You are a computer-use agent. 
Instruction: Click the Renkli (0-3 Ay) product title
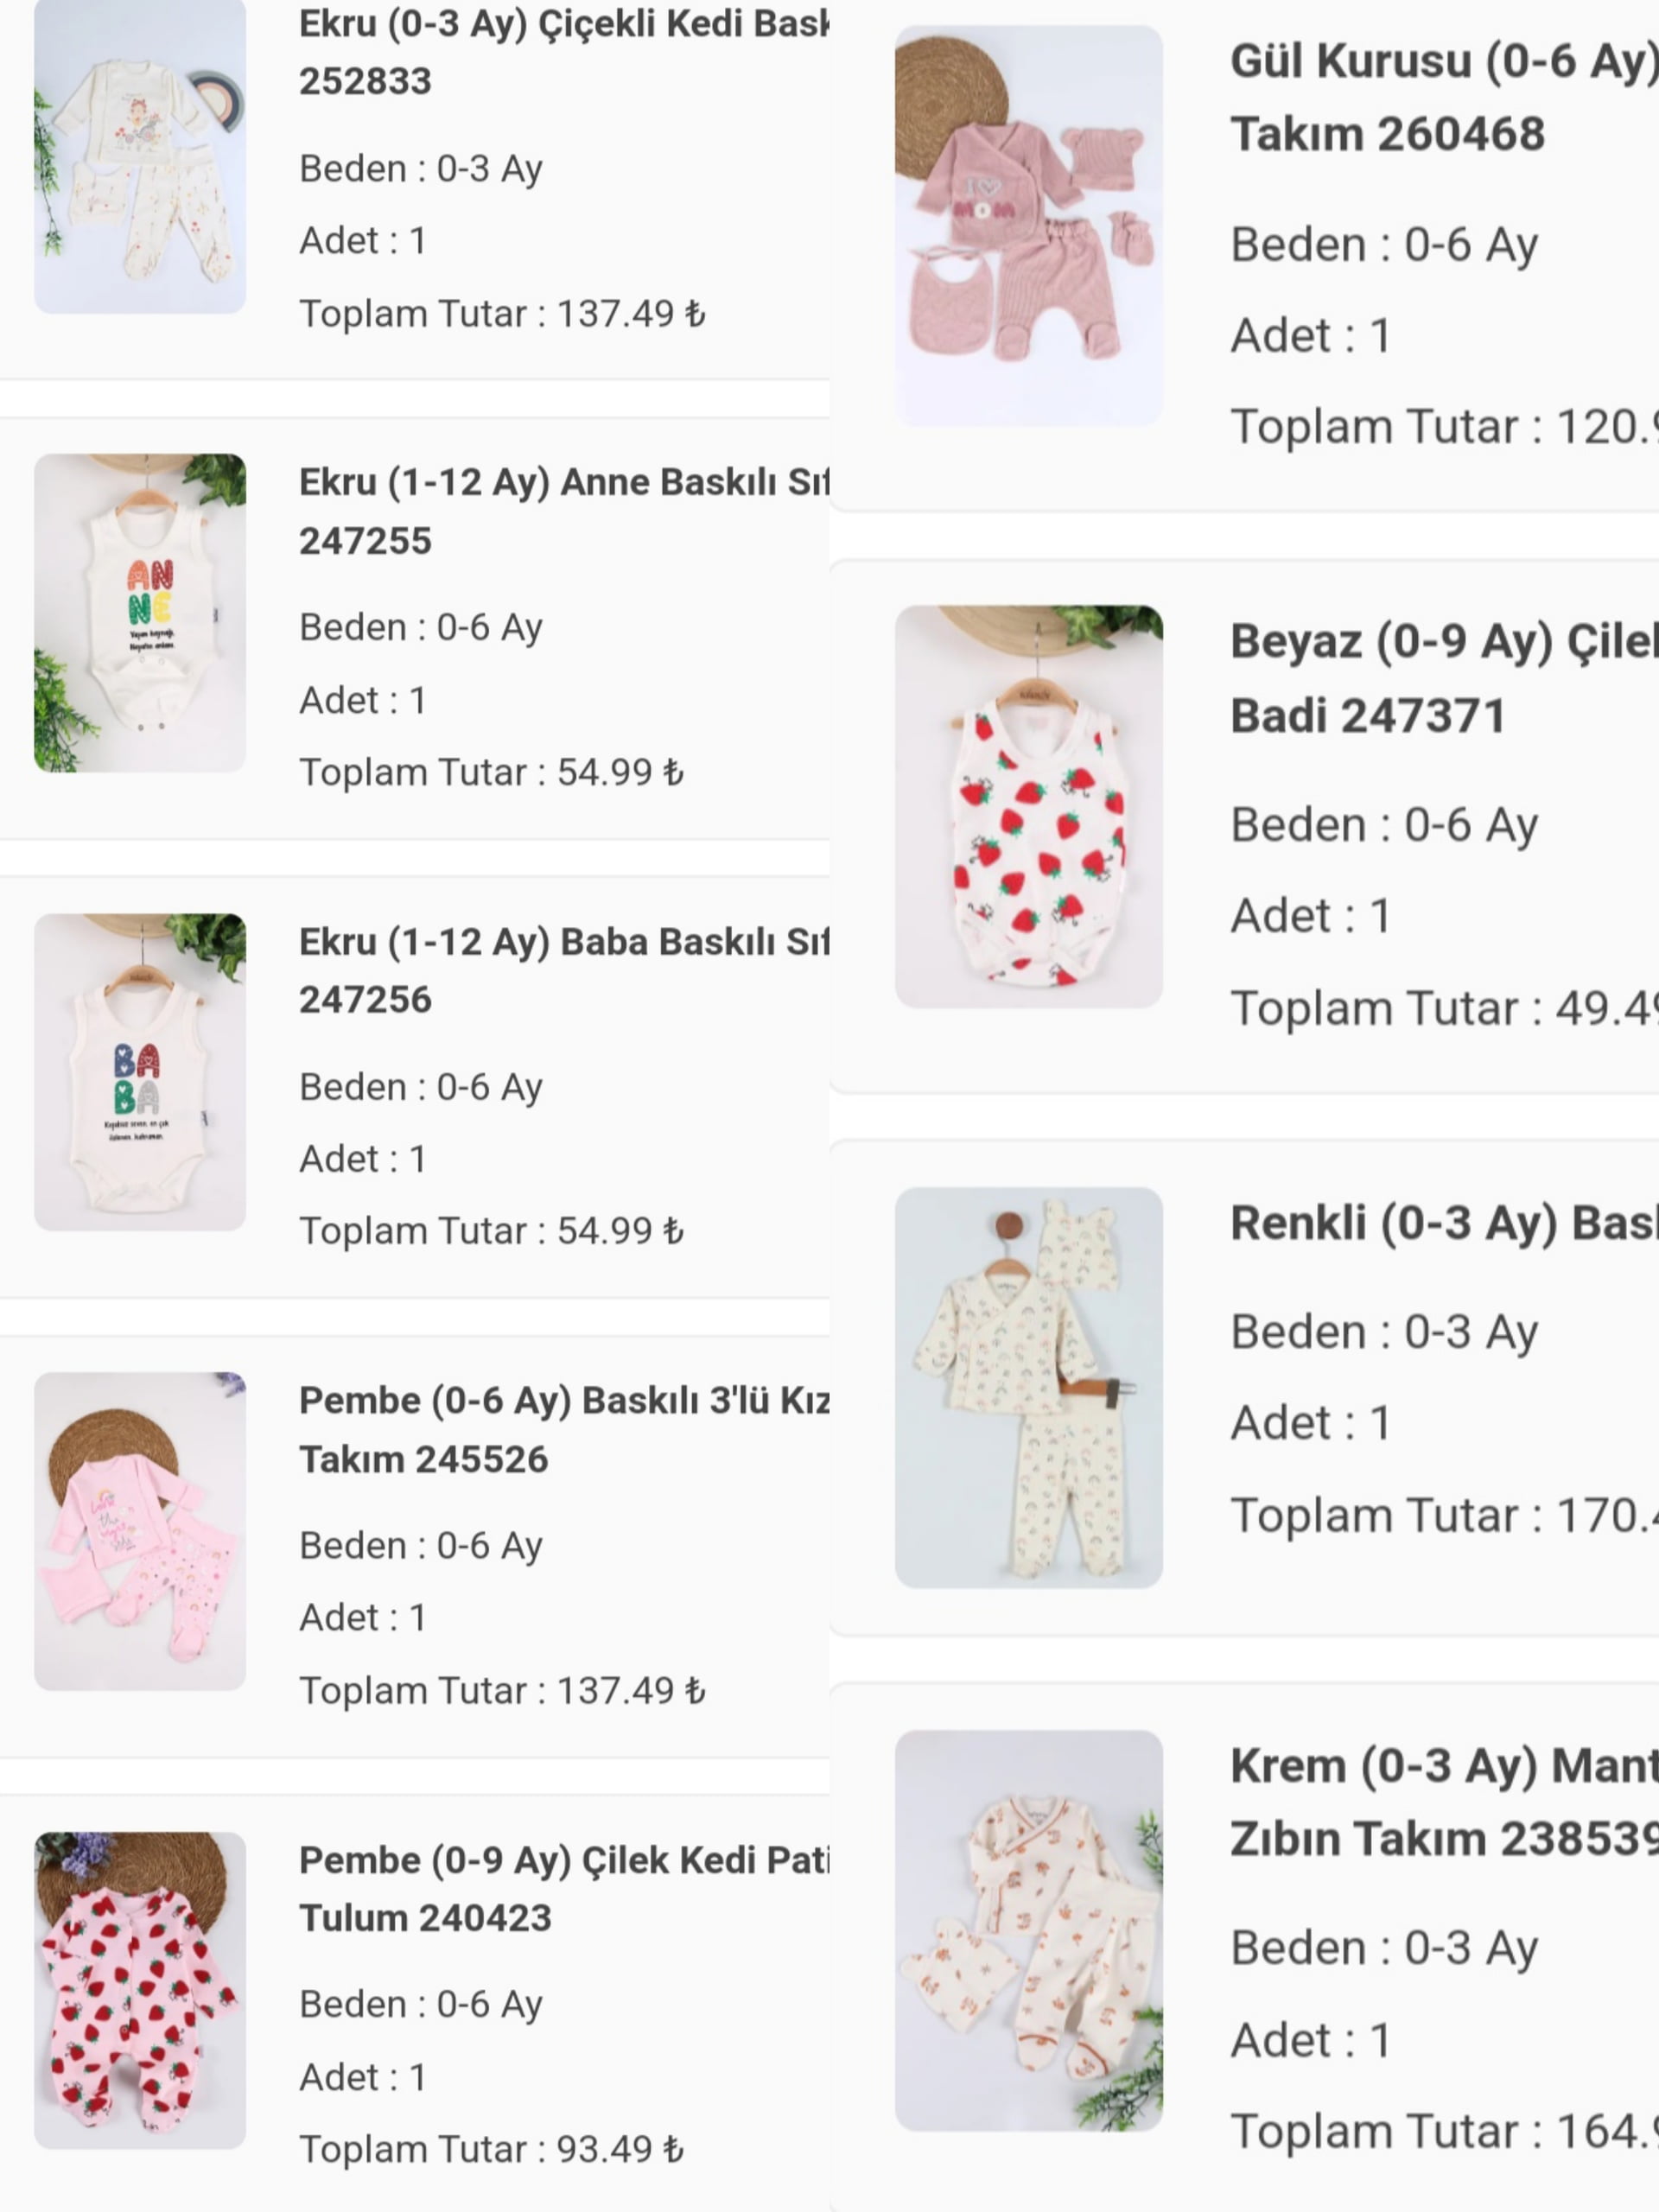pyautogui.click(x=1443, y=1223)
